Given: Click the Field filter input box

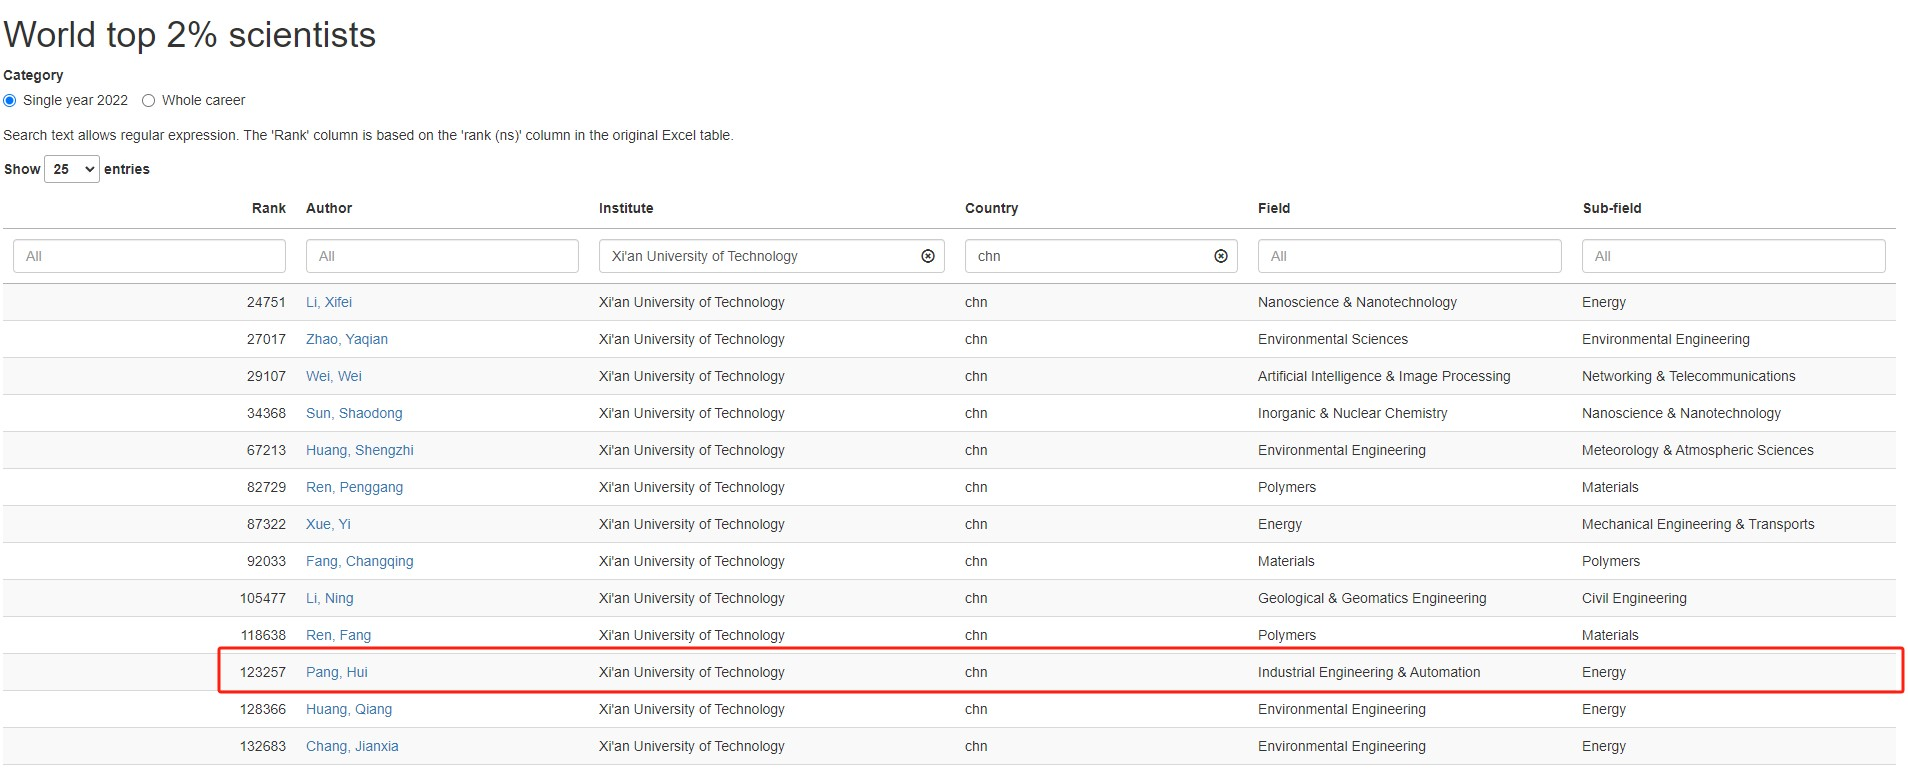Looking at the screenshot, I should [x=1408, y=256].
